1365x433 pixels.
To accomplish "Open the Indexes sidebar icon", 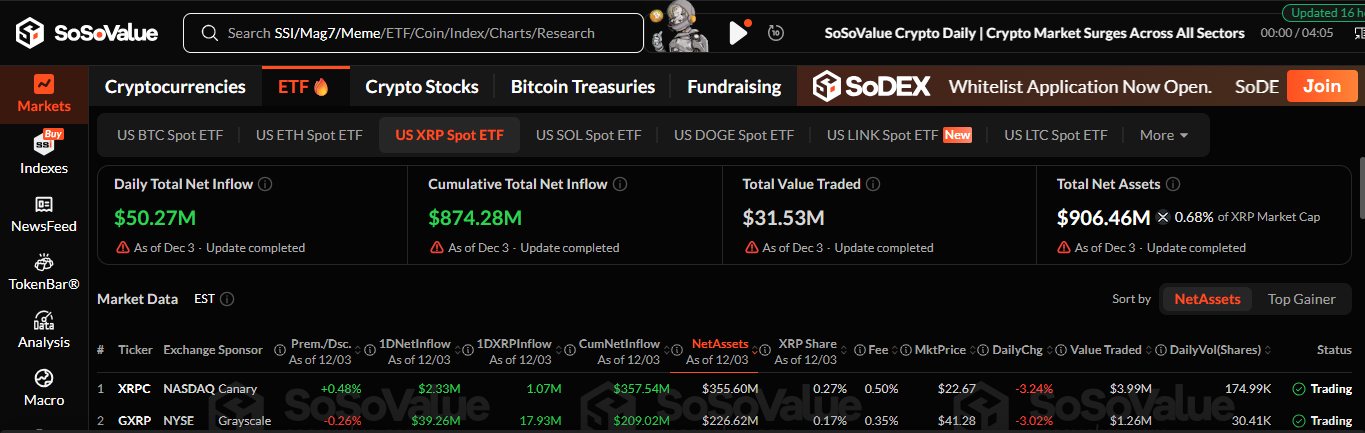I will (44, 152).
